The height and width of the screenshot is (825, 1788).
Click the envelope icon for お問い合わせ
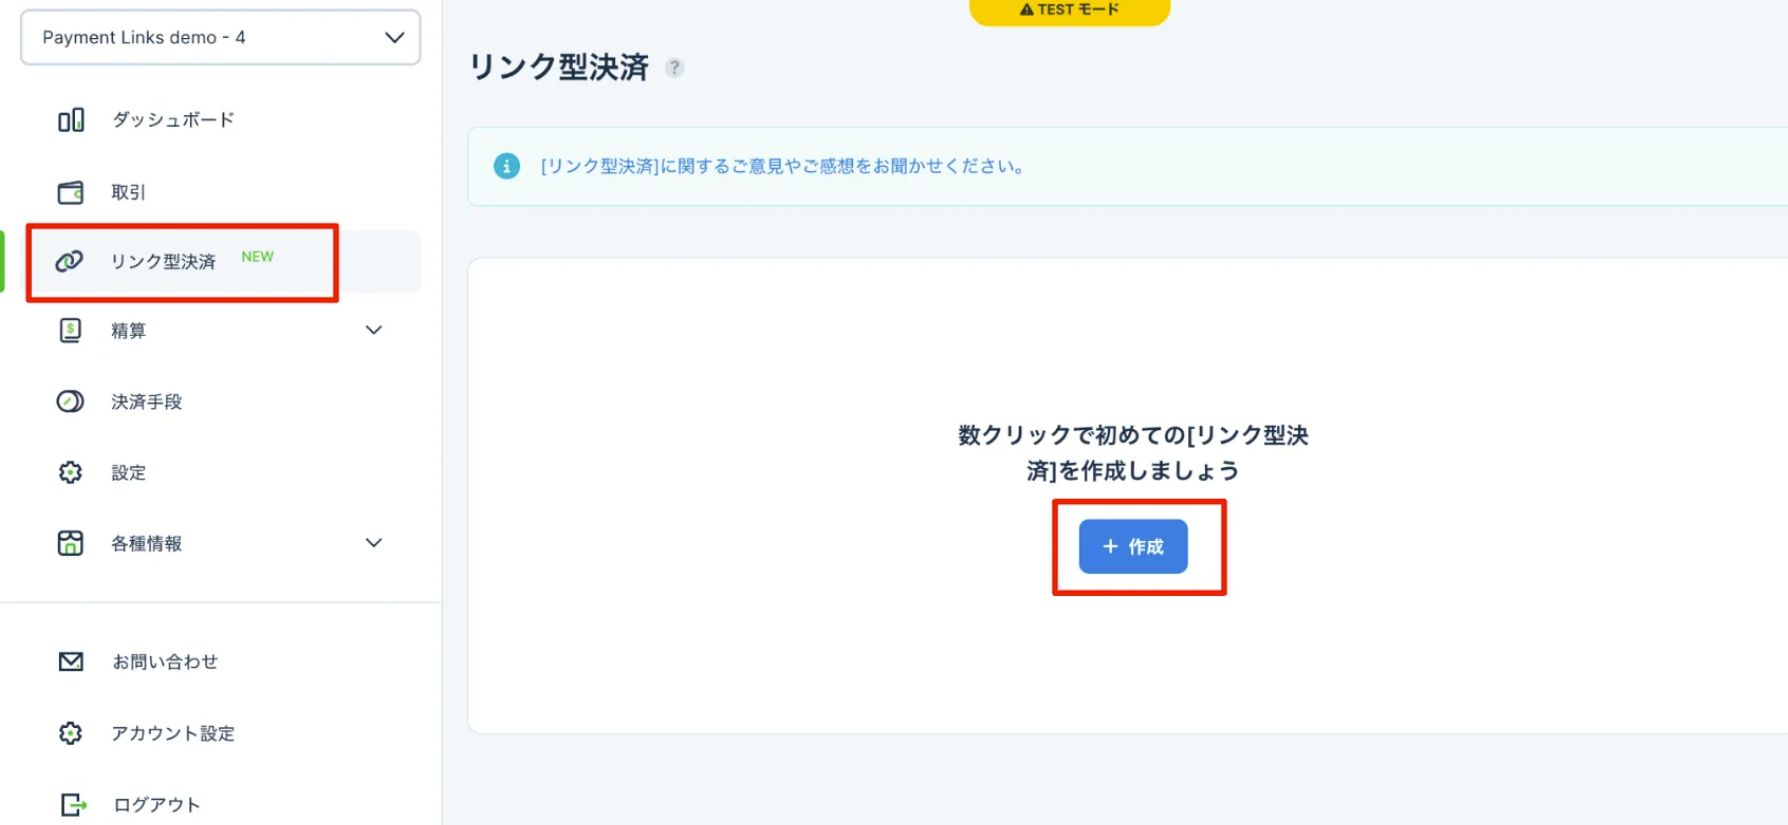[x=70, y=661]
